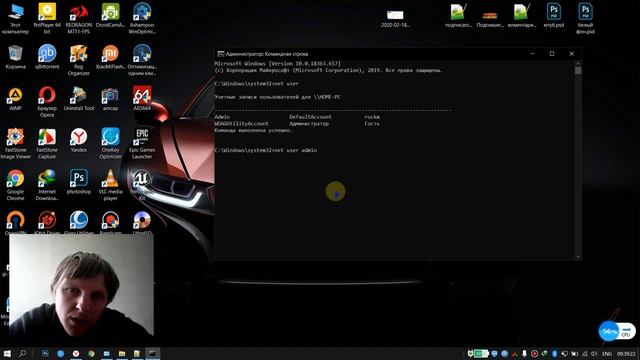Click the FastStone Image Viewer icon

[x=16, y=144]
